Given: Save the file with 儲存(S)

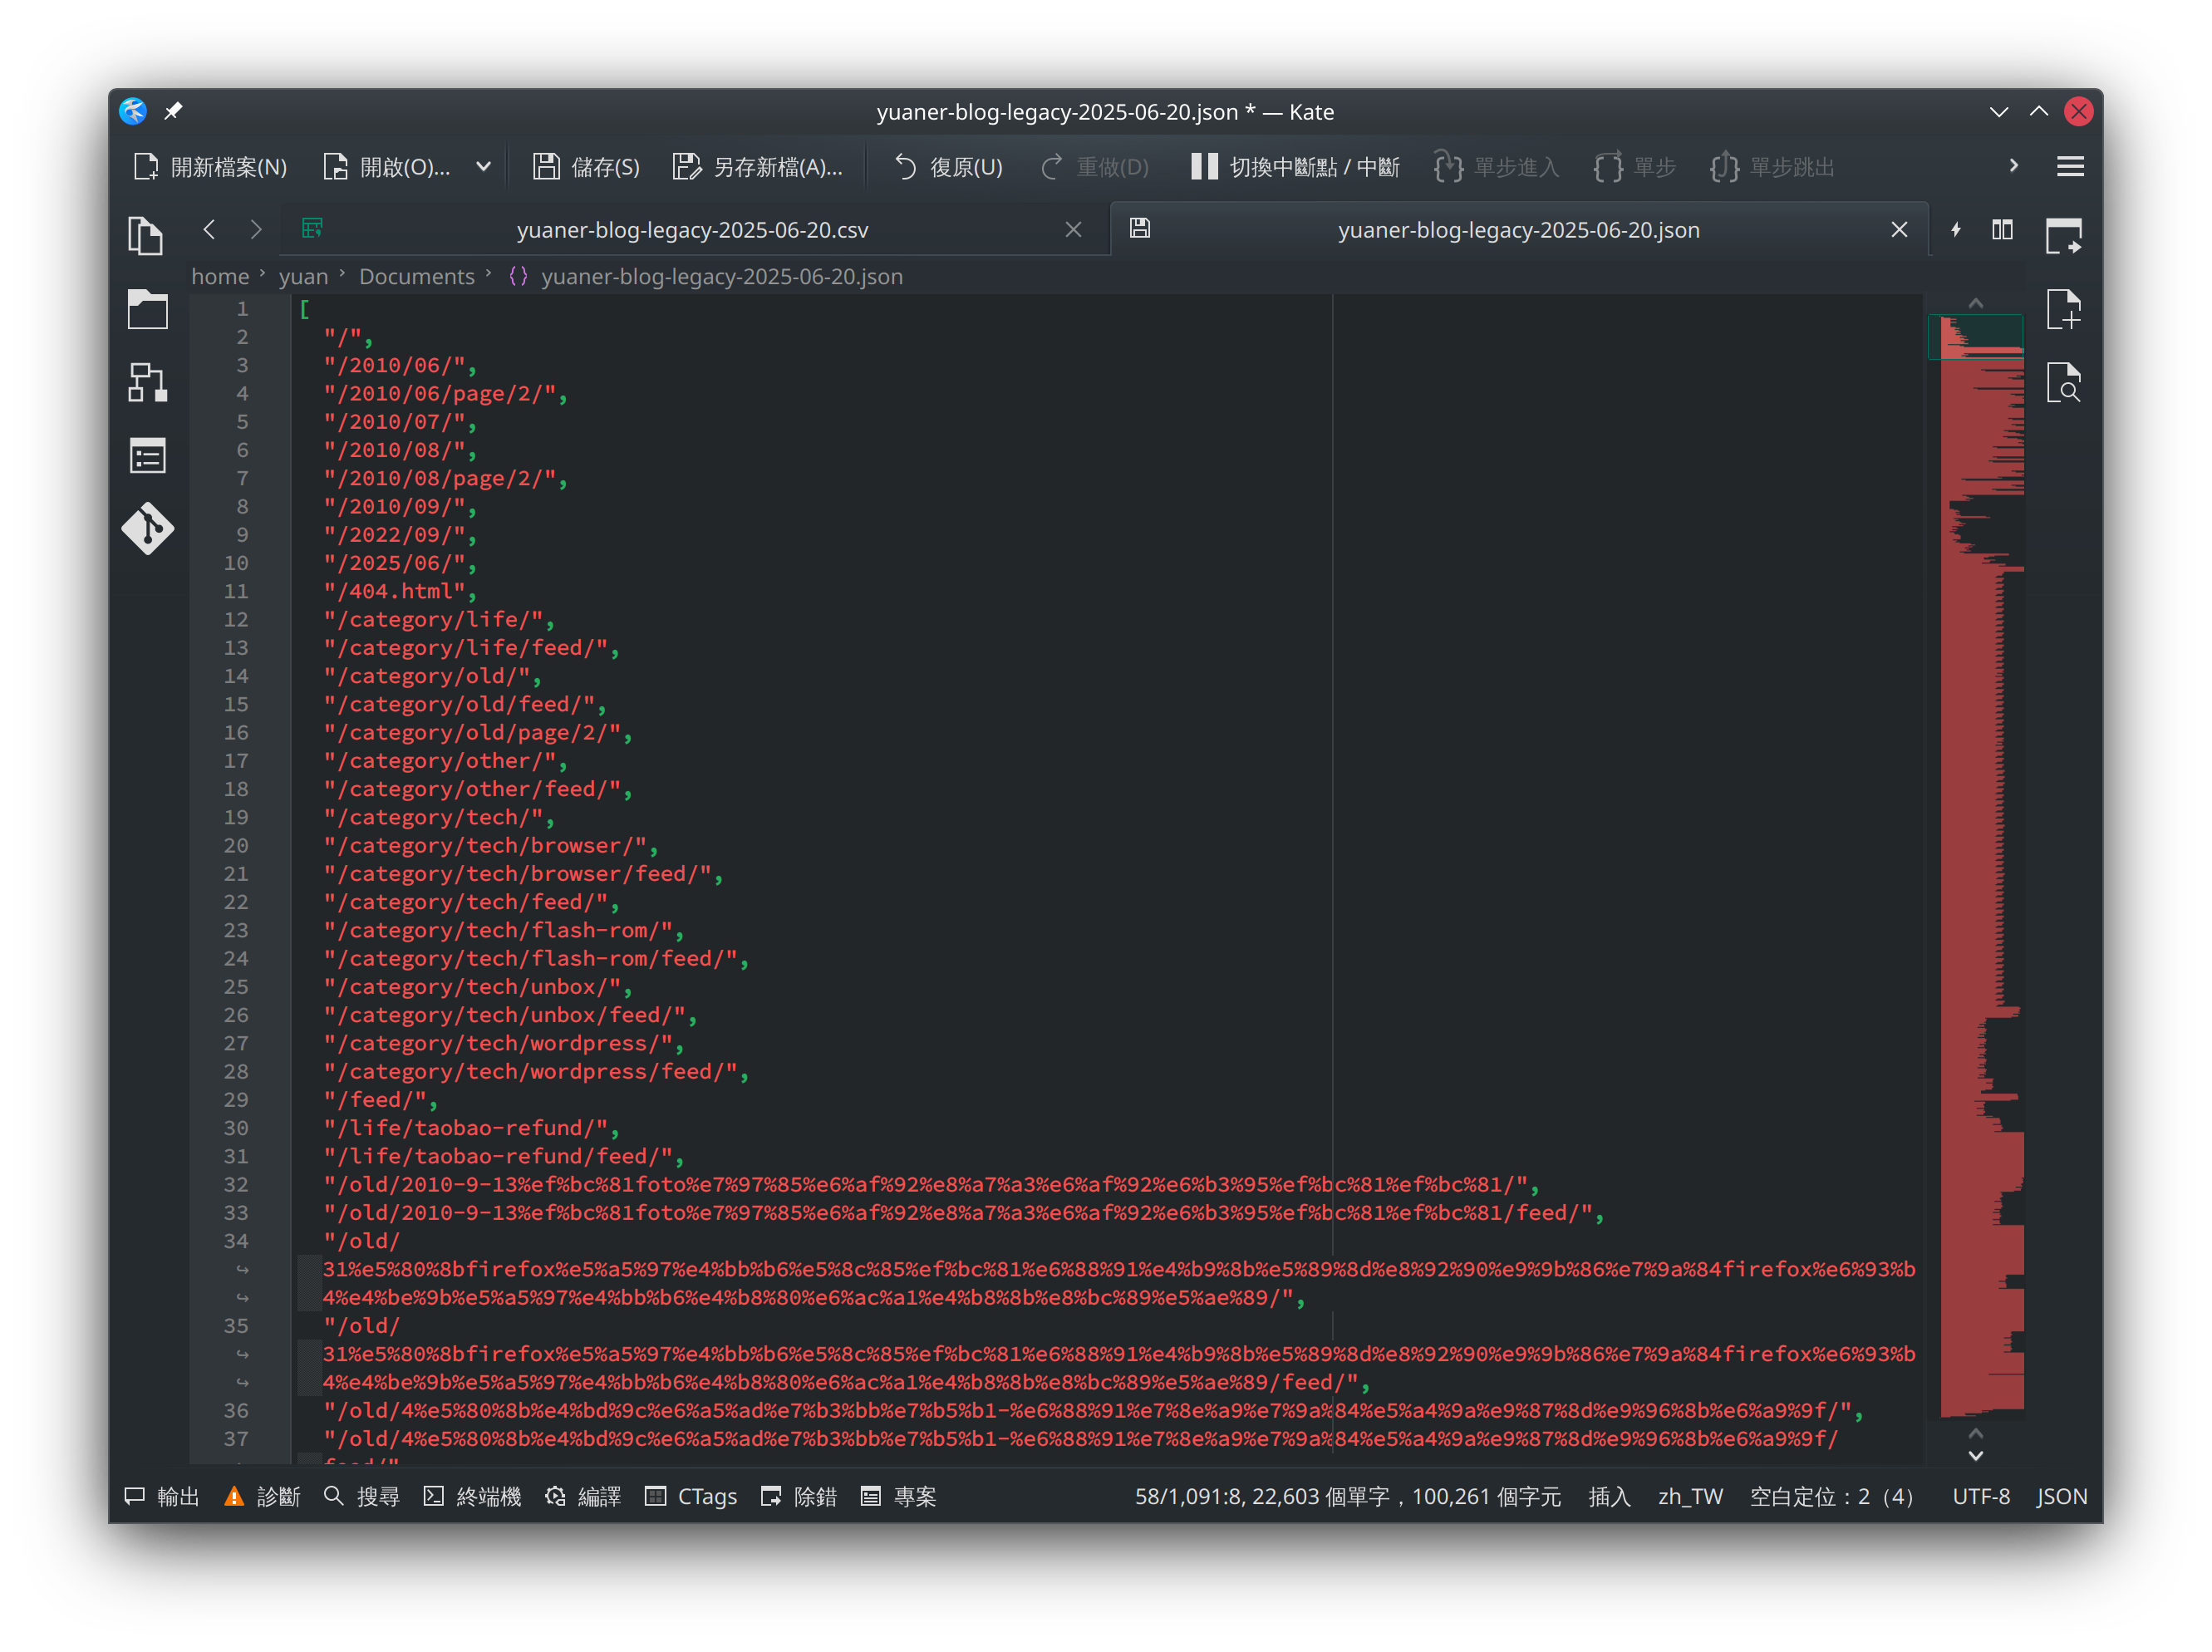Looking at the screenshot, I should click(x=586, y=167).
